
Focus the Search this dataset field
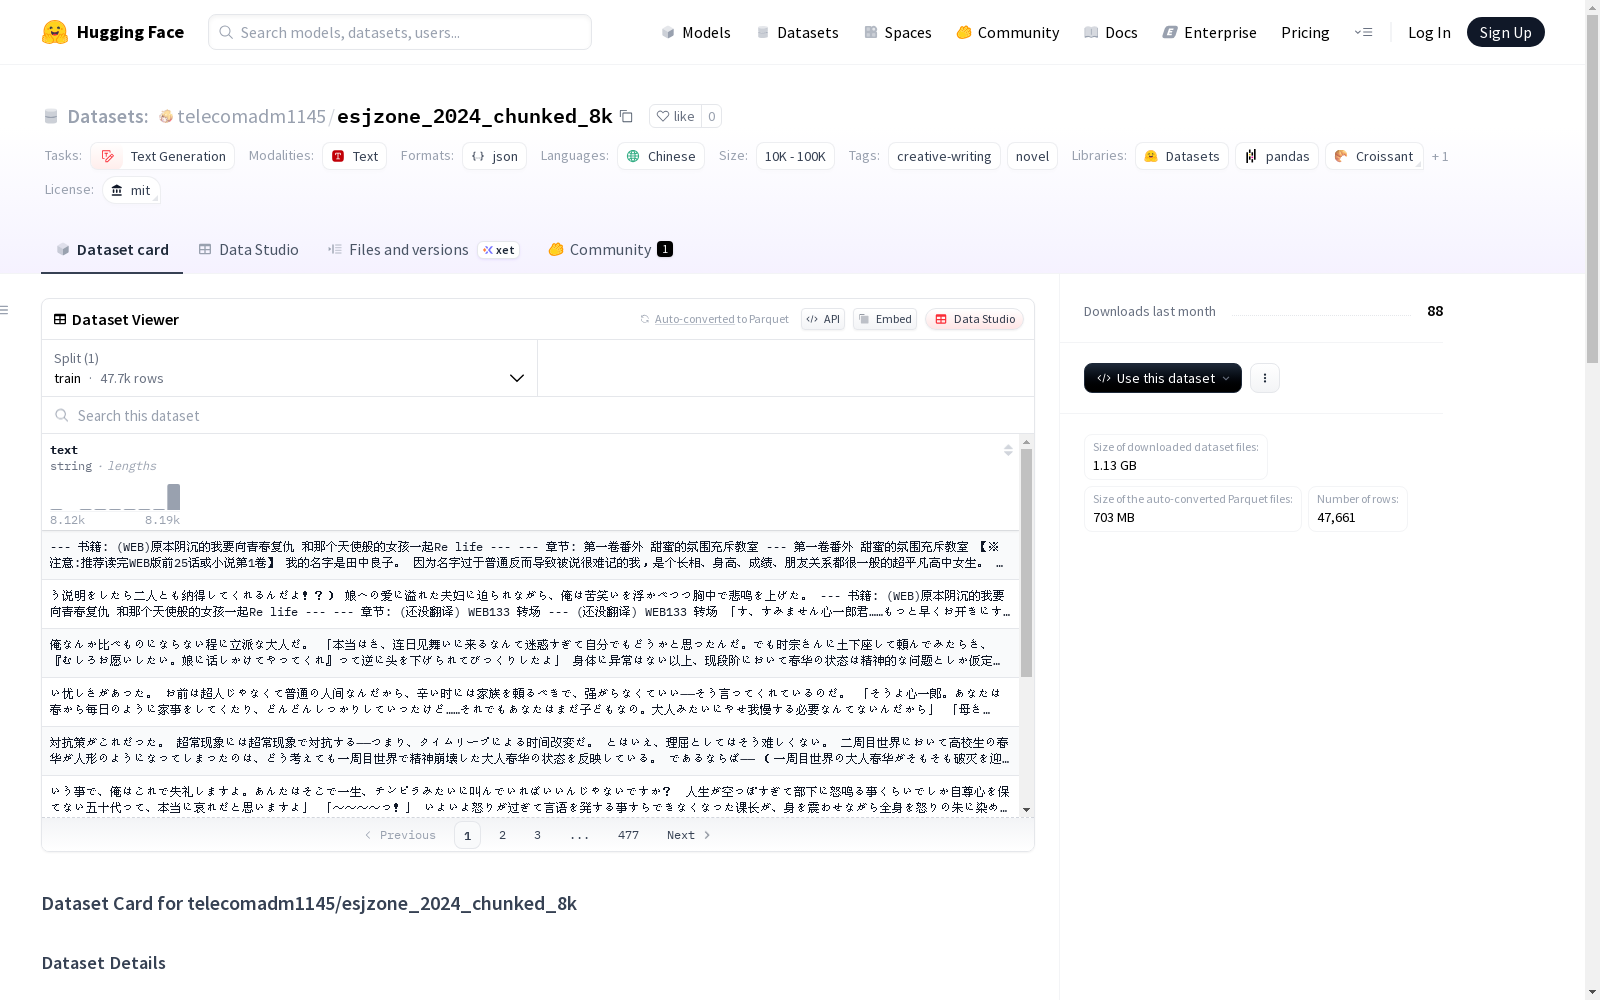(538, 415)
